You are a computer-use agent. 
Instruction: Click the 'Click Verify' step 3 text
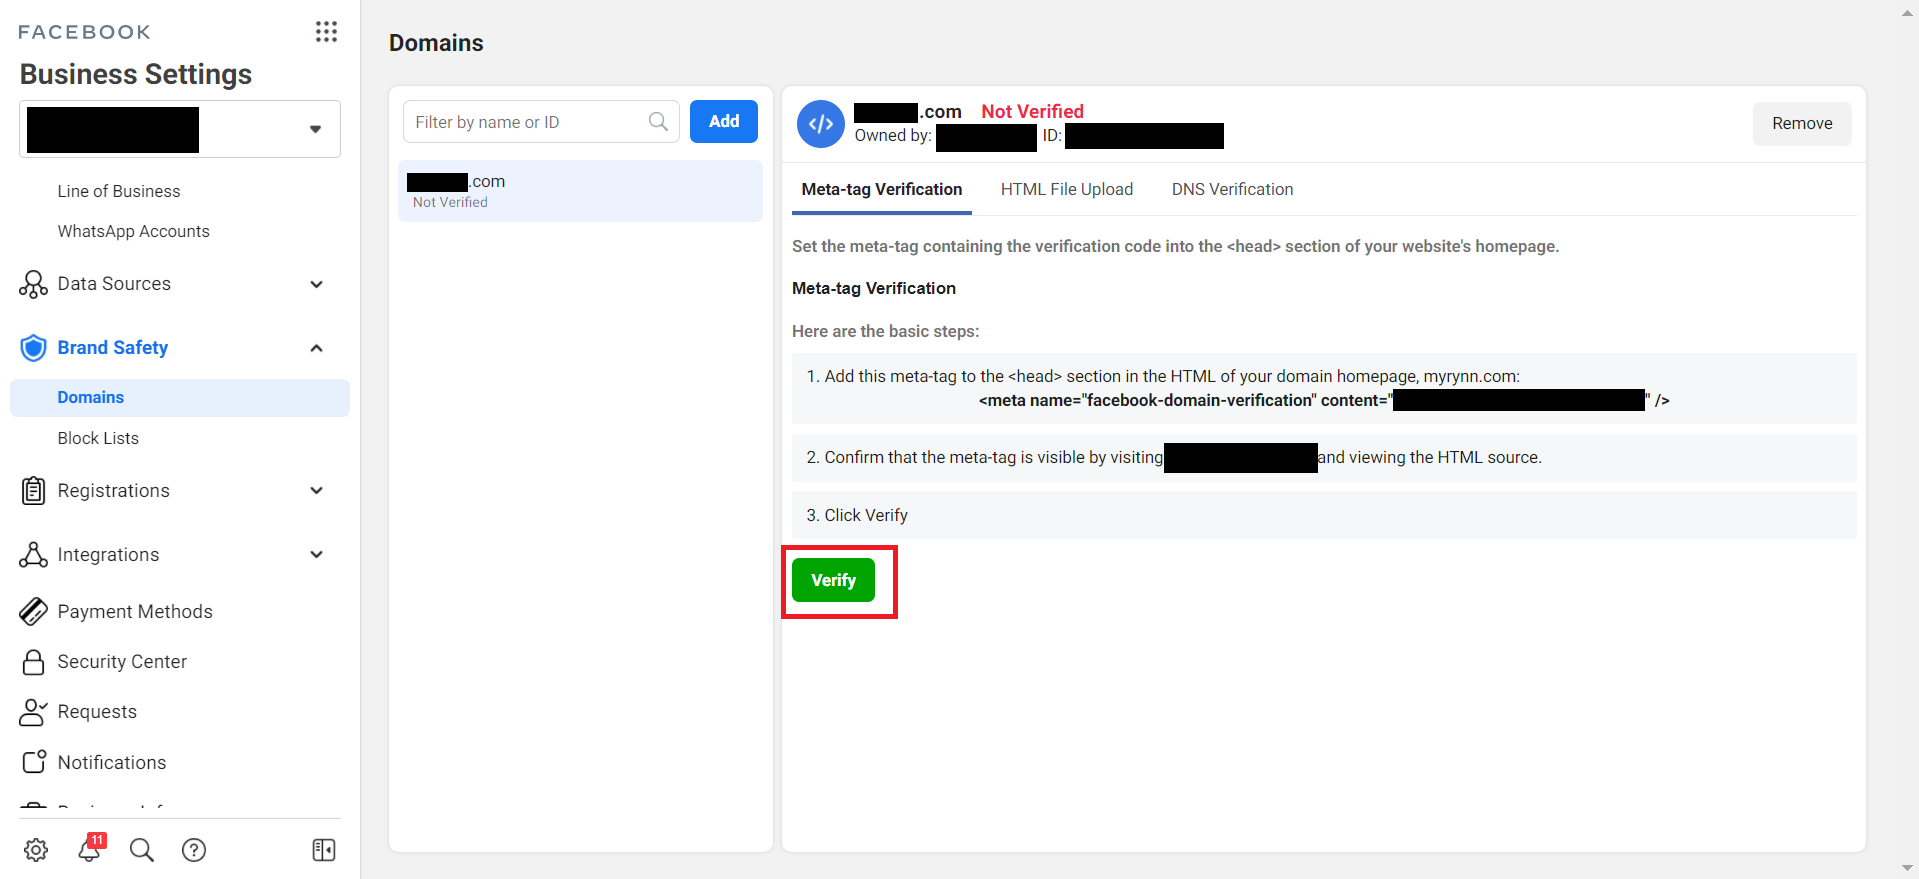tap(857, 515)
